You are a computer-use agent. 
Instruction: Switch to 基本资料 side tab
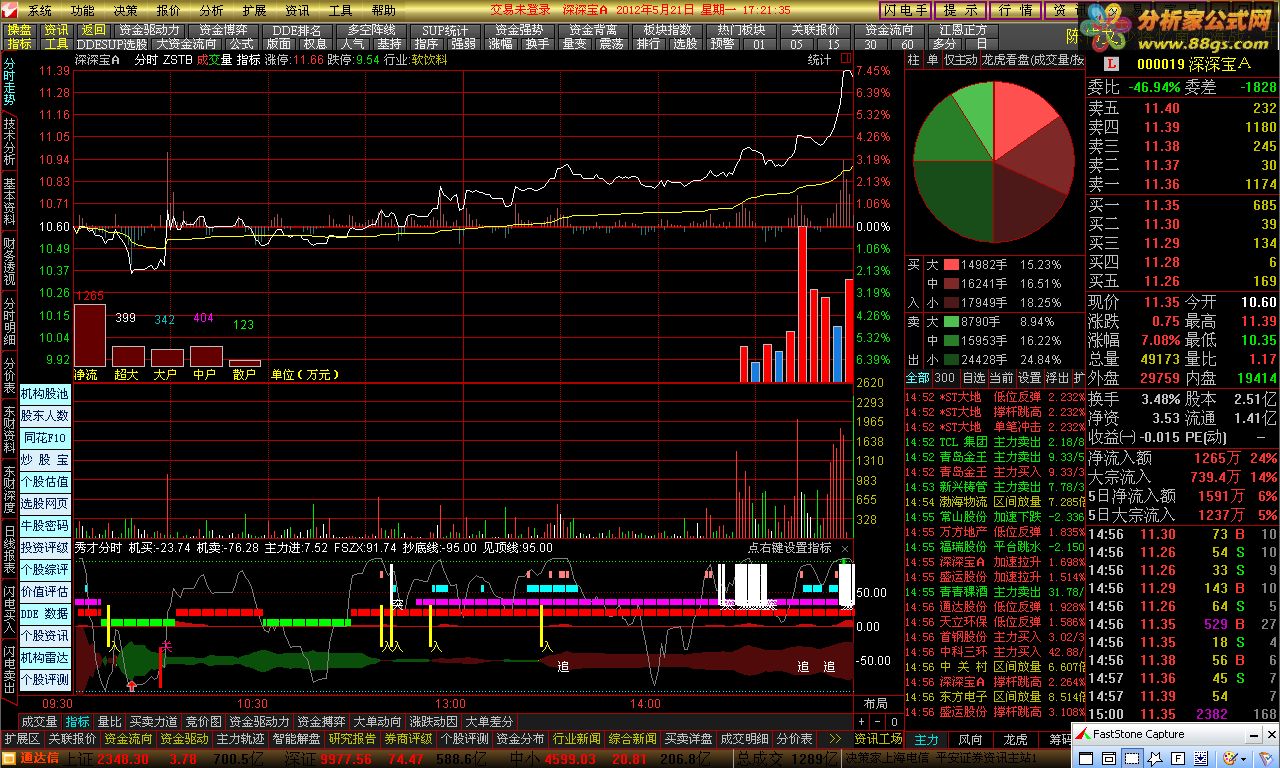[9, 201]
